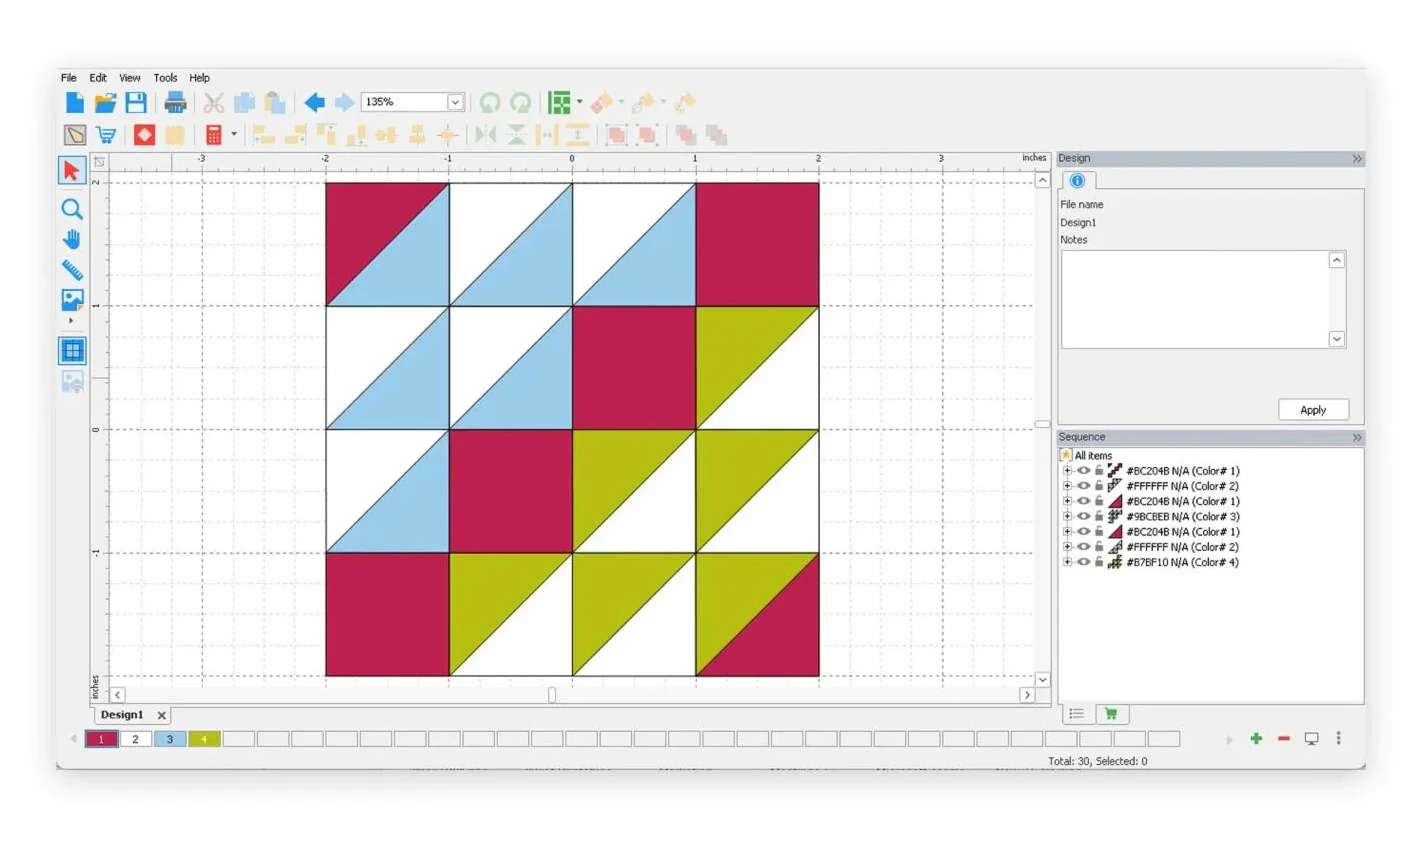The image size is (1422, 862).
Task: Print the current design
Action: [175, 102]
